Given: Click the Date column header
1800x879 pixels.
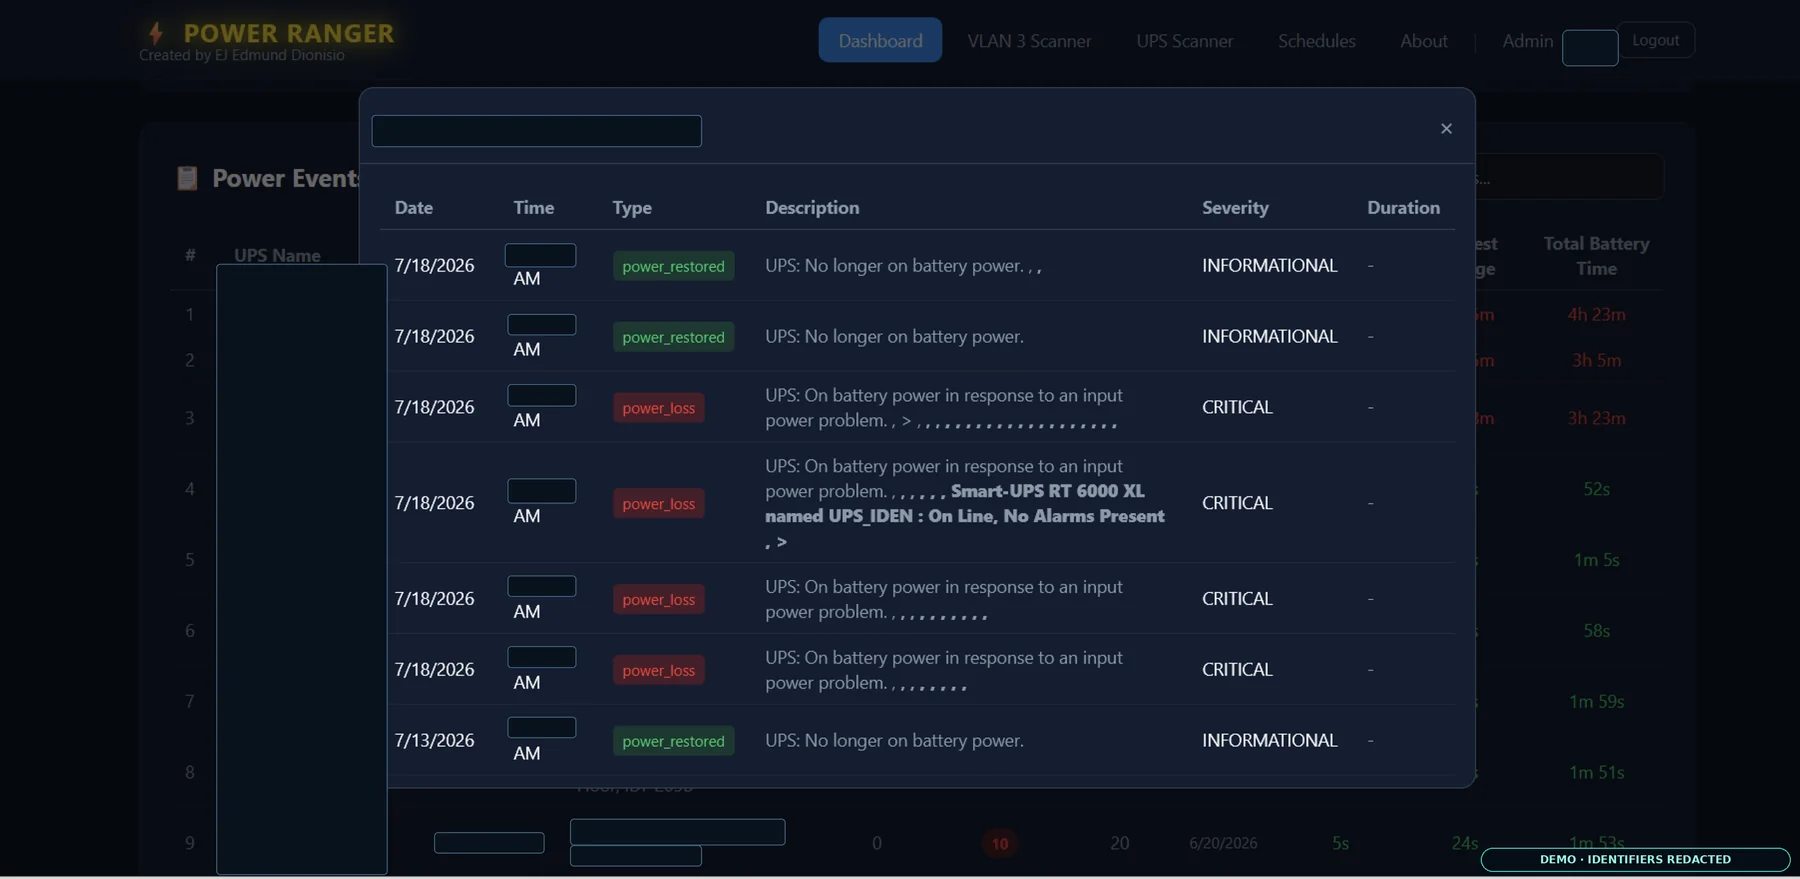Looking at the screenshot, I should [413, 207].
